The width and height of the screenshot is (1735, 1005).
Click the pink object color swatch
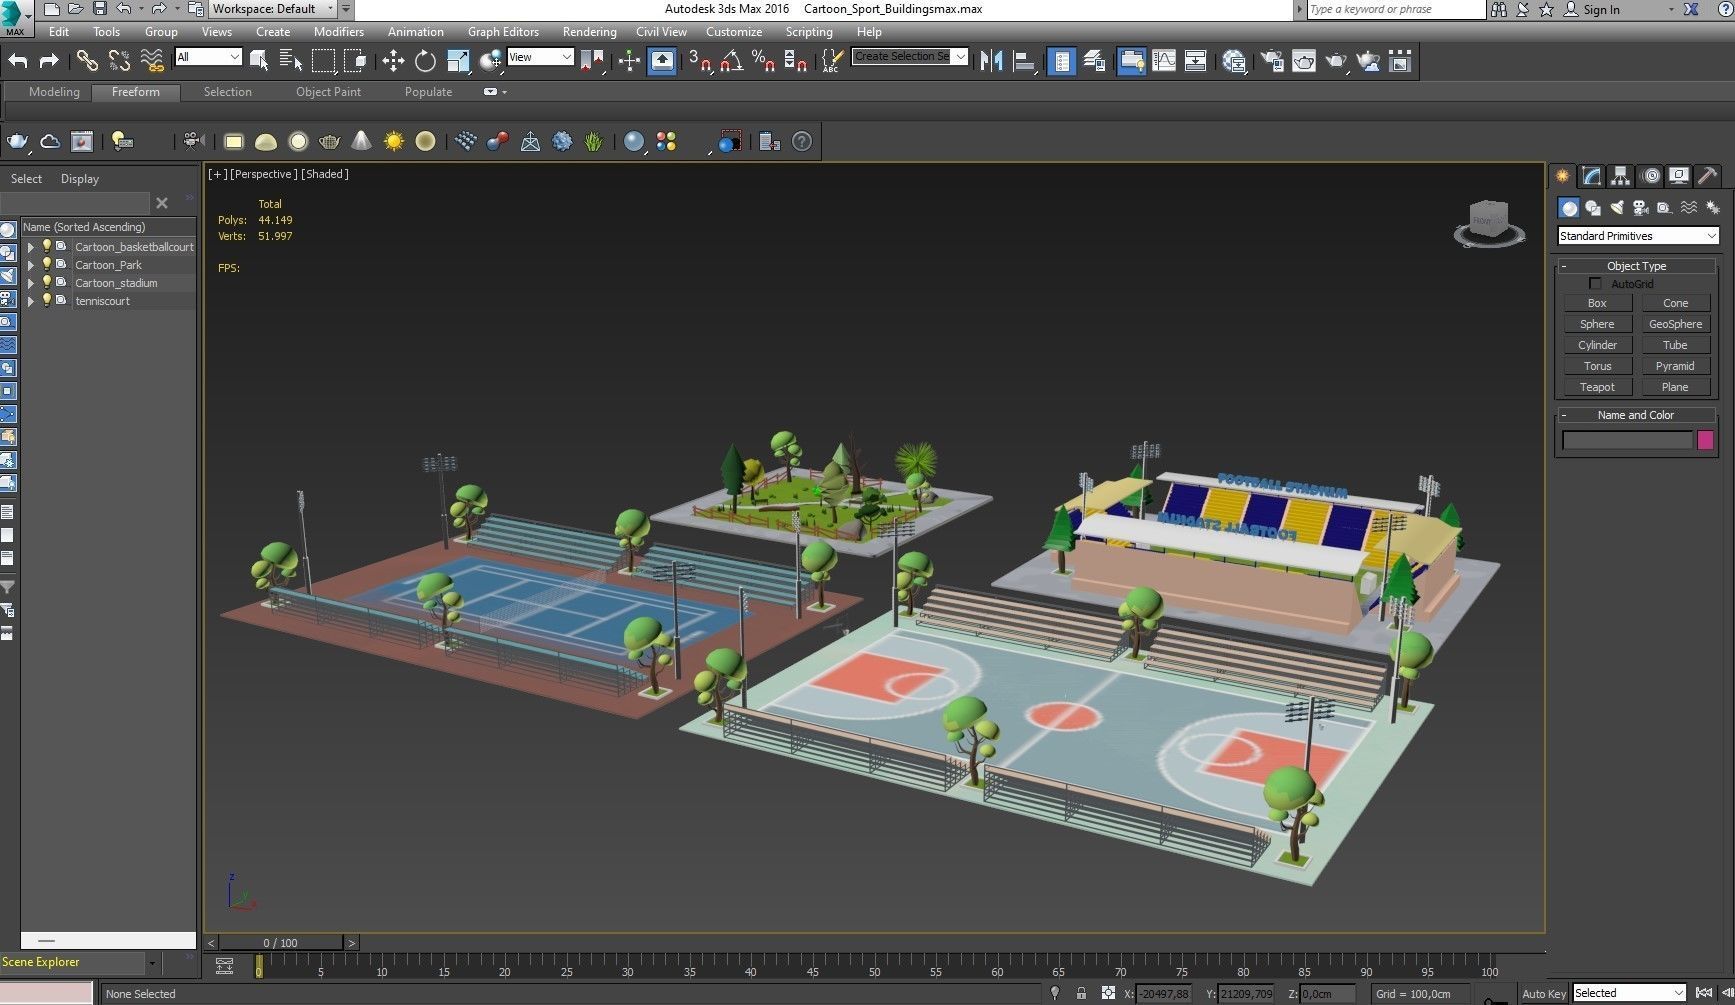pos(1706,440)
